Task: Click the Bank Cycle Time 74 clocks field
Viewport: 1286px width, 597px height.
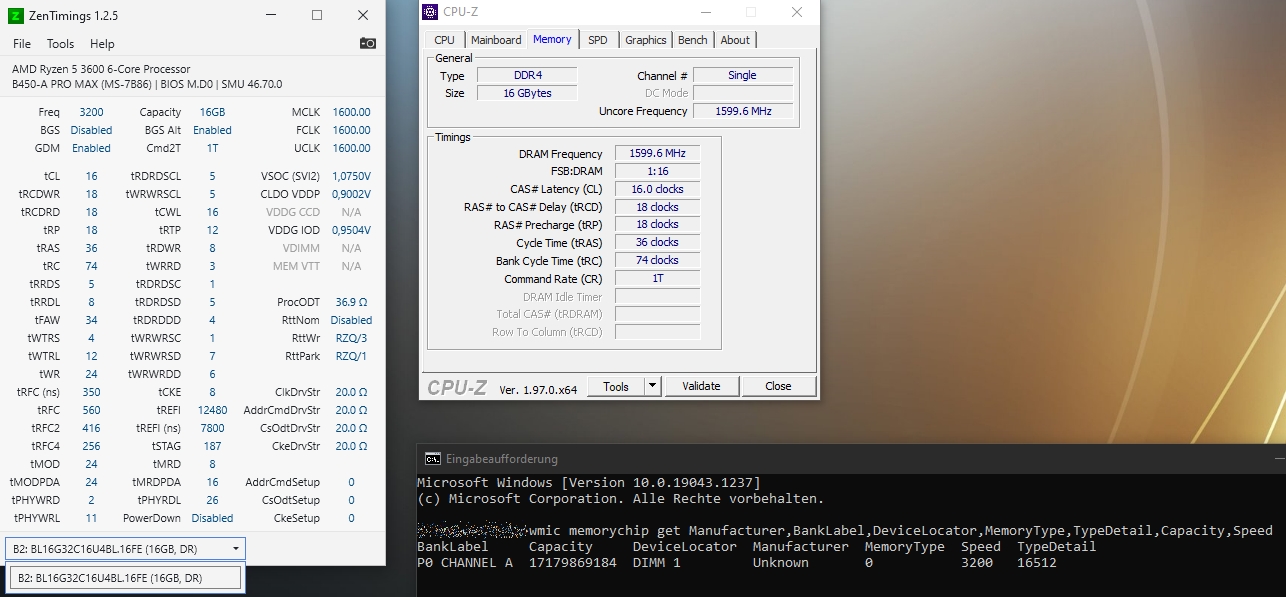Action: point(657,260)
